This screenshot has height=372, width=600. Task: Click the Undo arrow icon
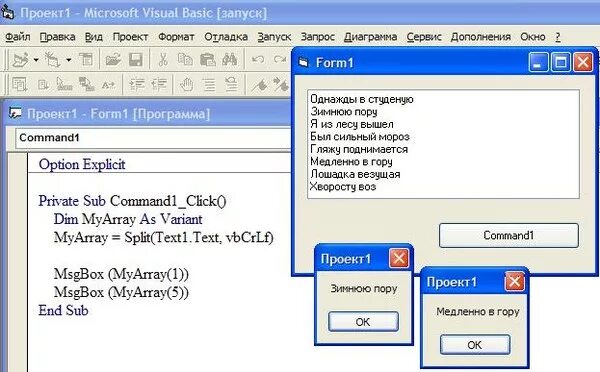click(x=258, y=60)
